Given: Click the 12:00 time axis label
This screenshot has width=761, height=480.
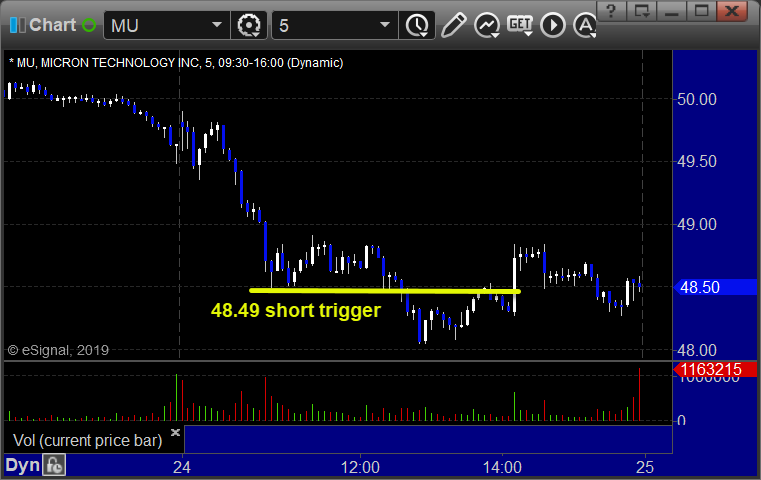Looking at the screenshot, I should [360, 467].
